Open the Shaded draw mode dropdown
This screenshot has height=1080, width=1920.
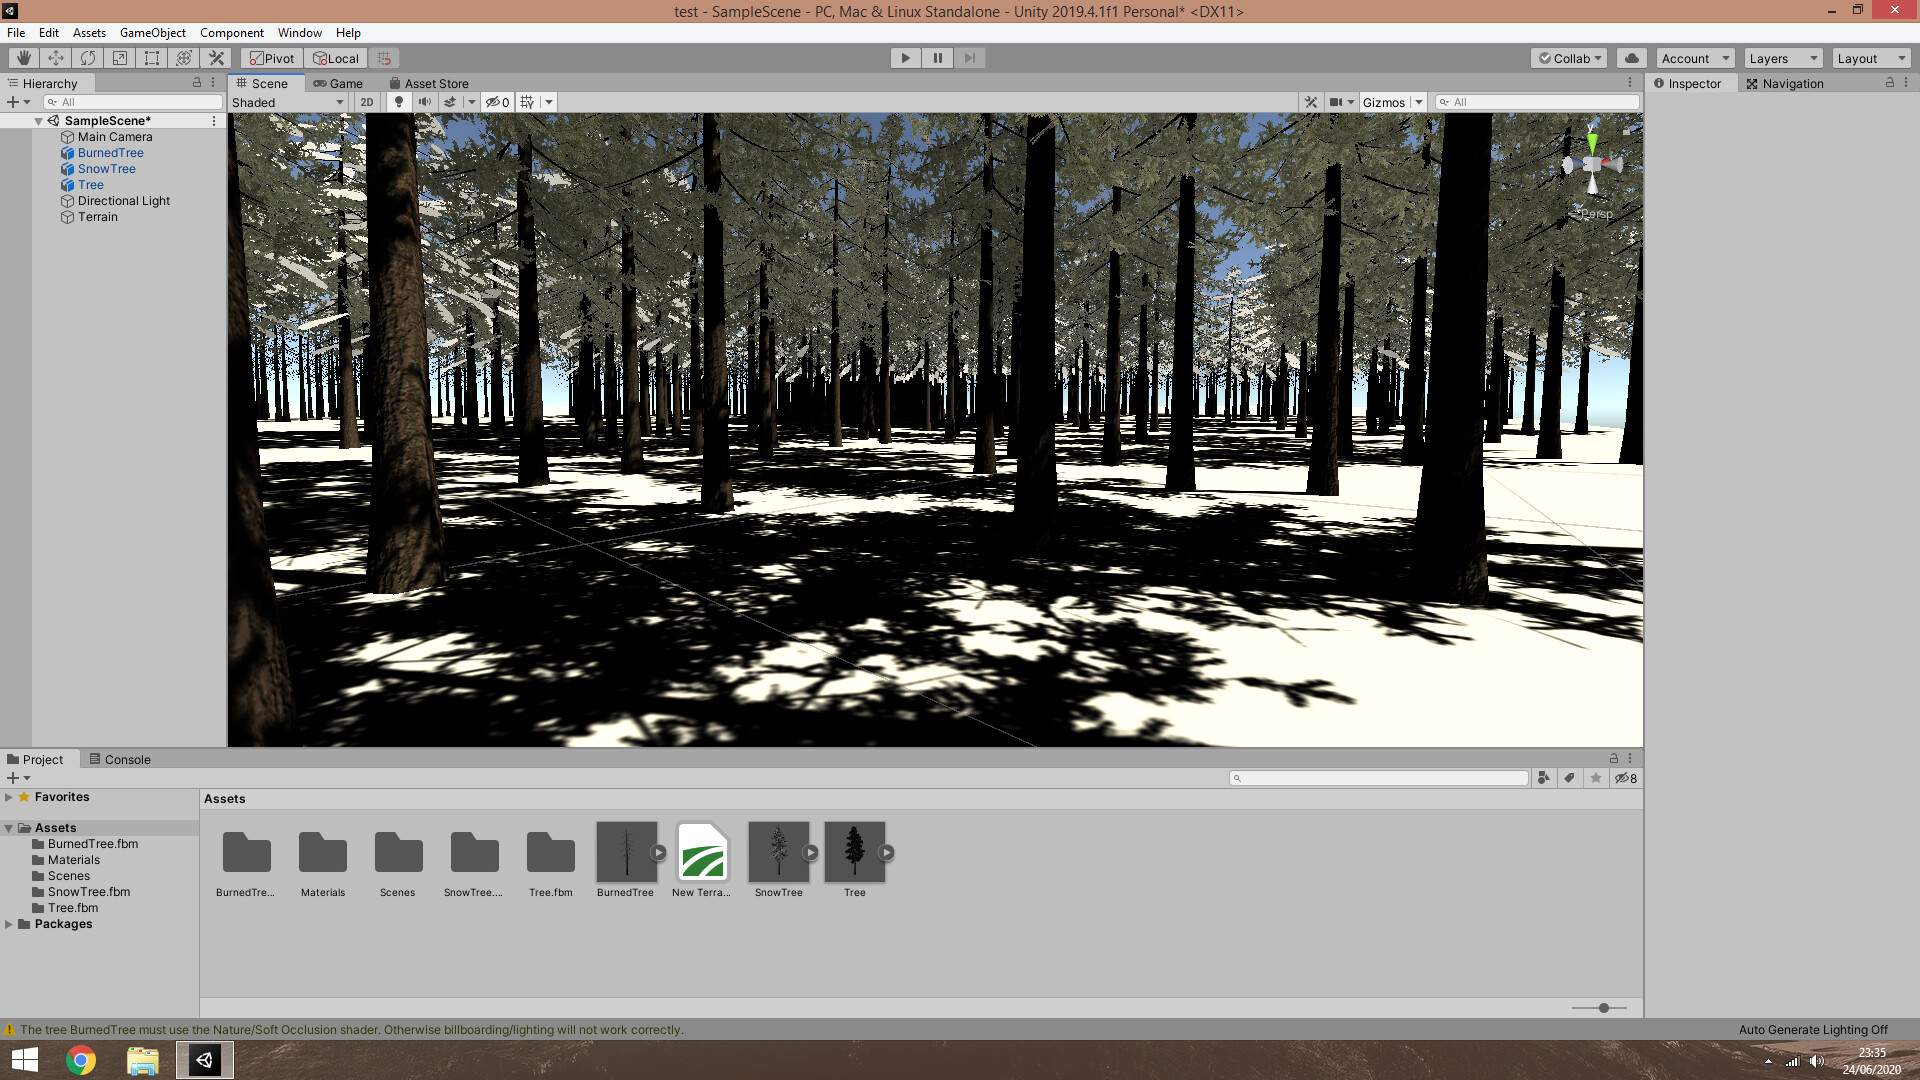click(288, 102)
